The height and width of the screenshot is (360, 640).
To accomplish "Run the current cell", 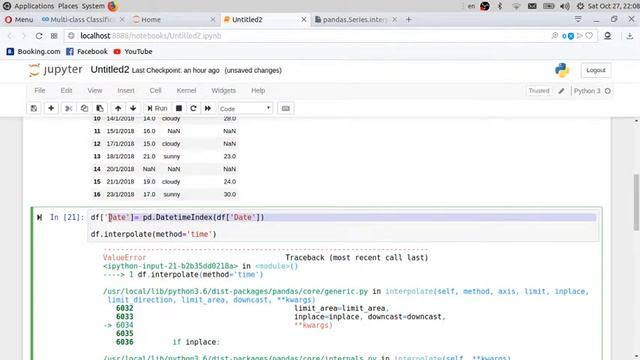I will coord(157,108).
